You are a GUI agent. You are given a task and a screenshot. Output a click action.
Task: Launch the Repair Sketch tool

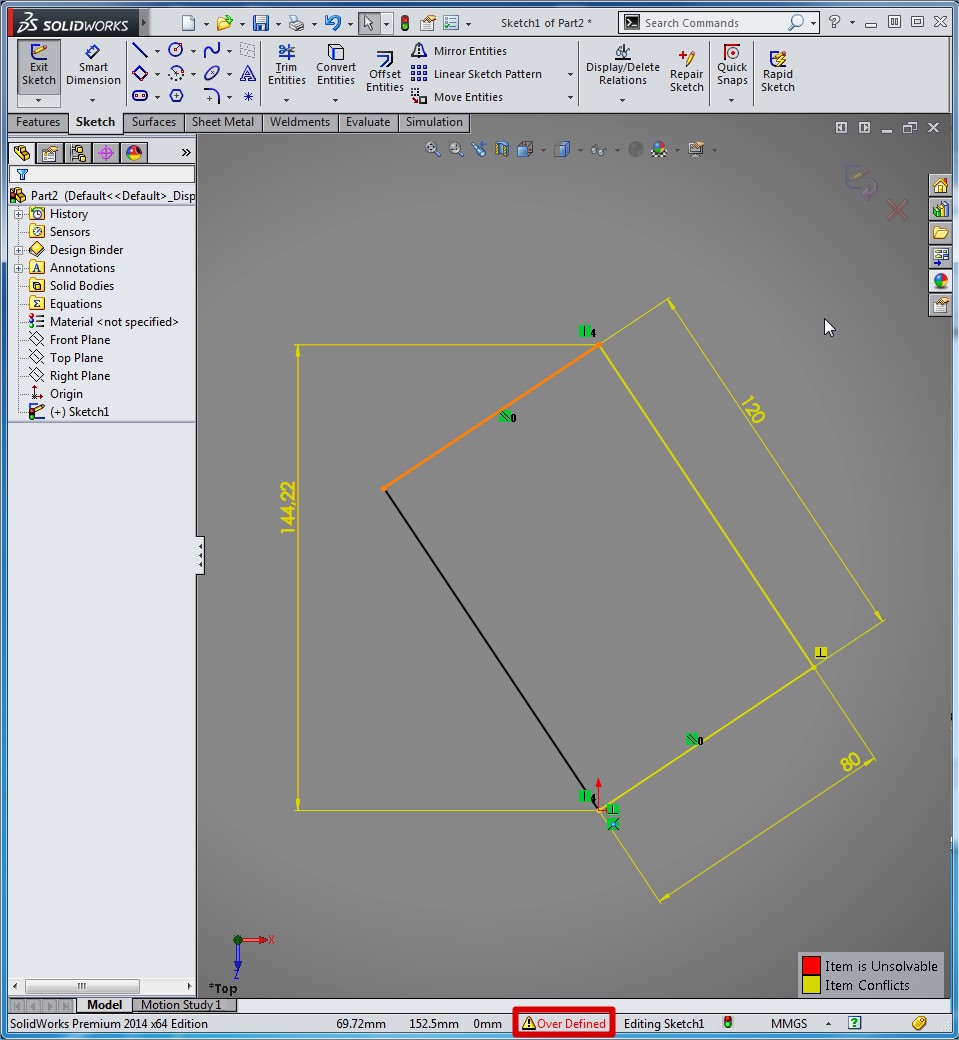pyautogui.click(x=687, y=72)
